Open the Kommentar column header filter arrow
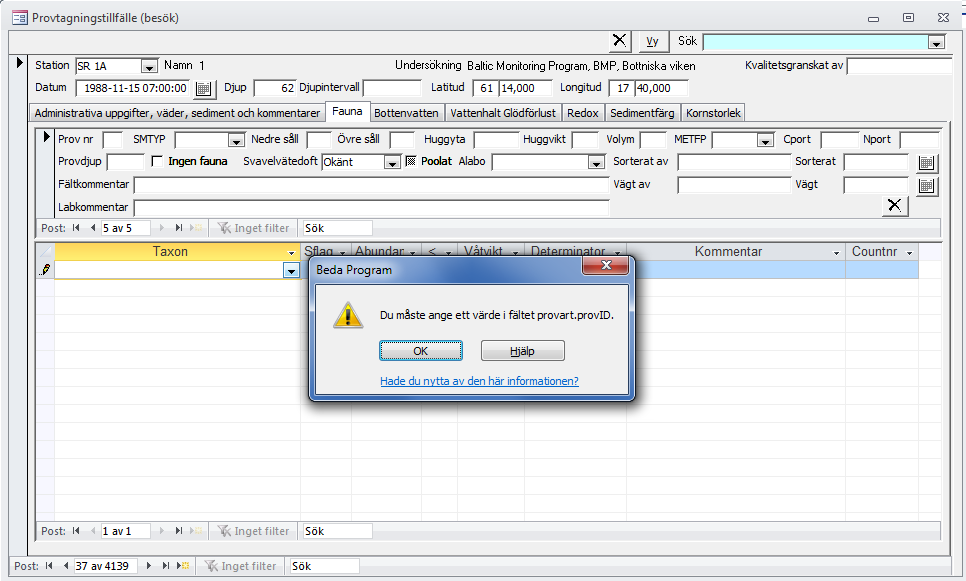This screenshot has height=581, width=966. 836,253
